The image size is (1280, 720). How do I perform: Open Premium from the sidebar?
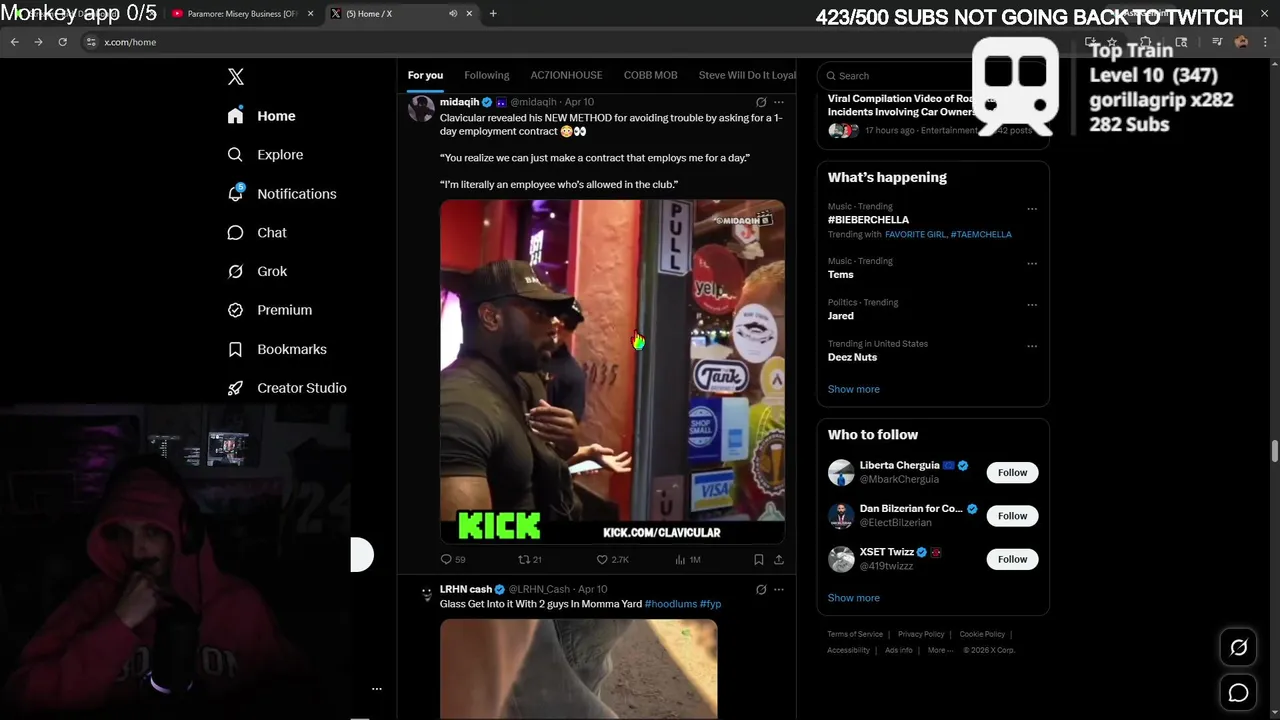point(269,310)
